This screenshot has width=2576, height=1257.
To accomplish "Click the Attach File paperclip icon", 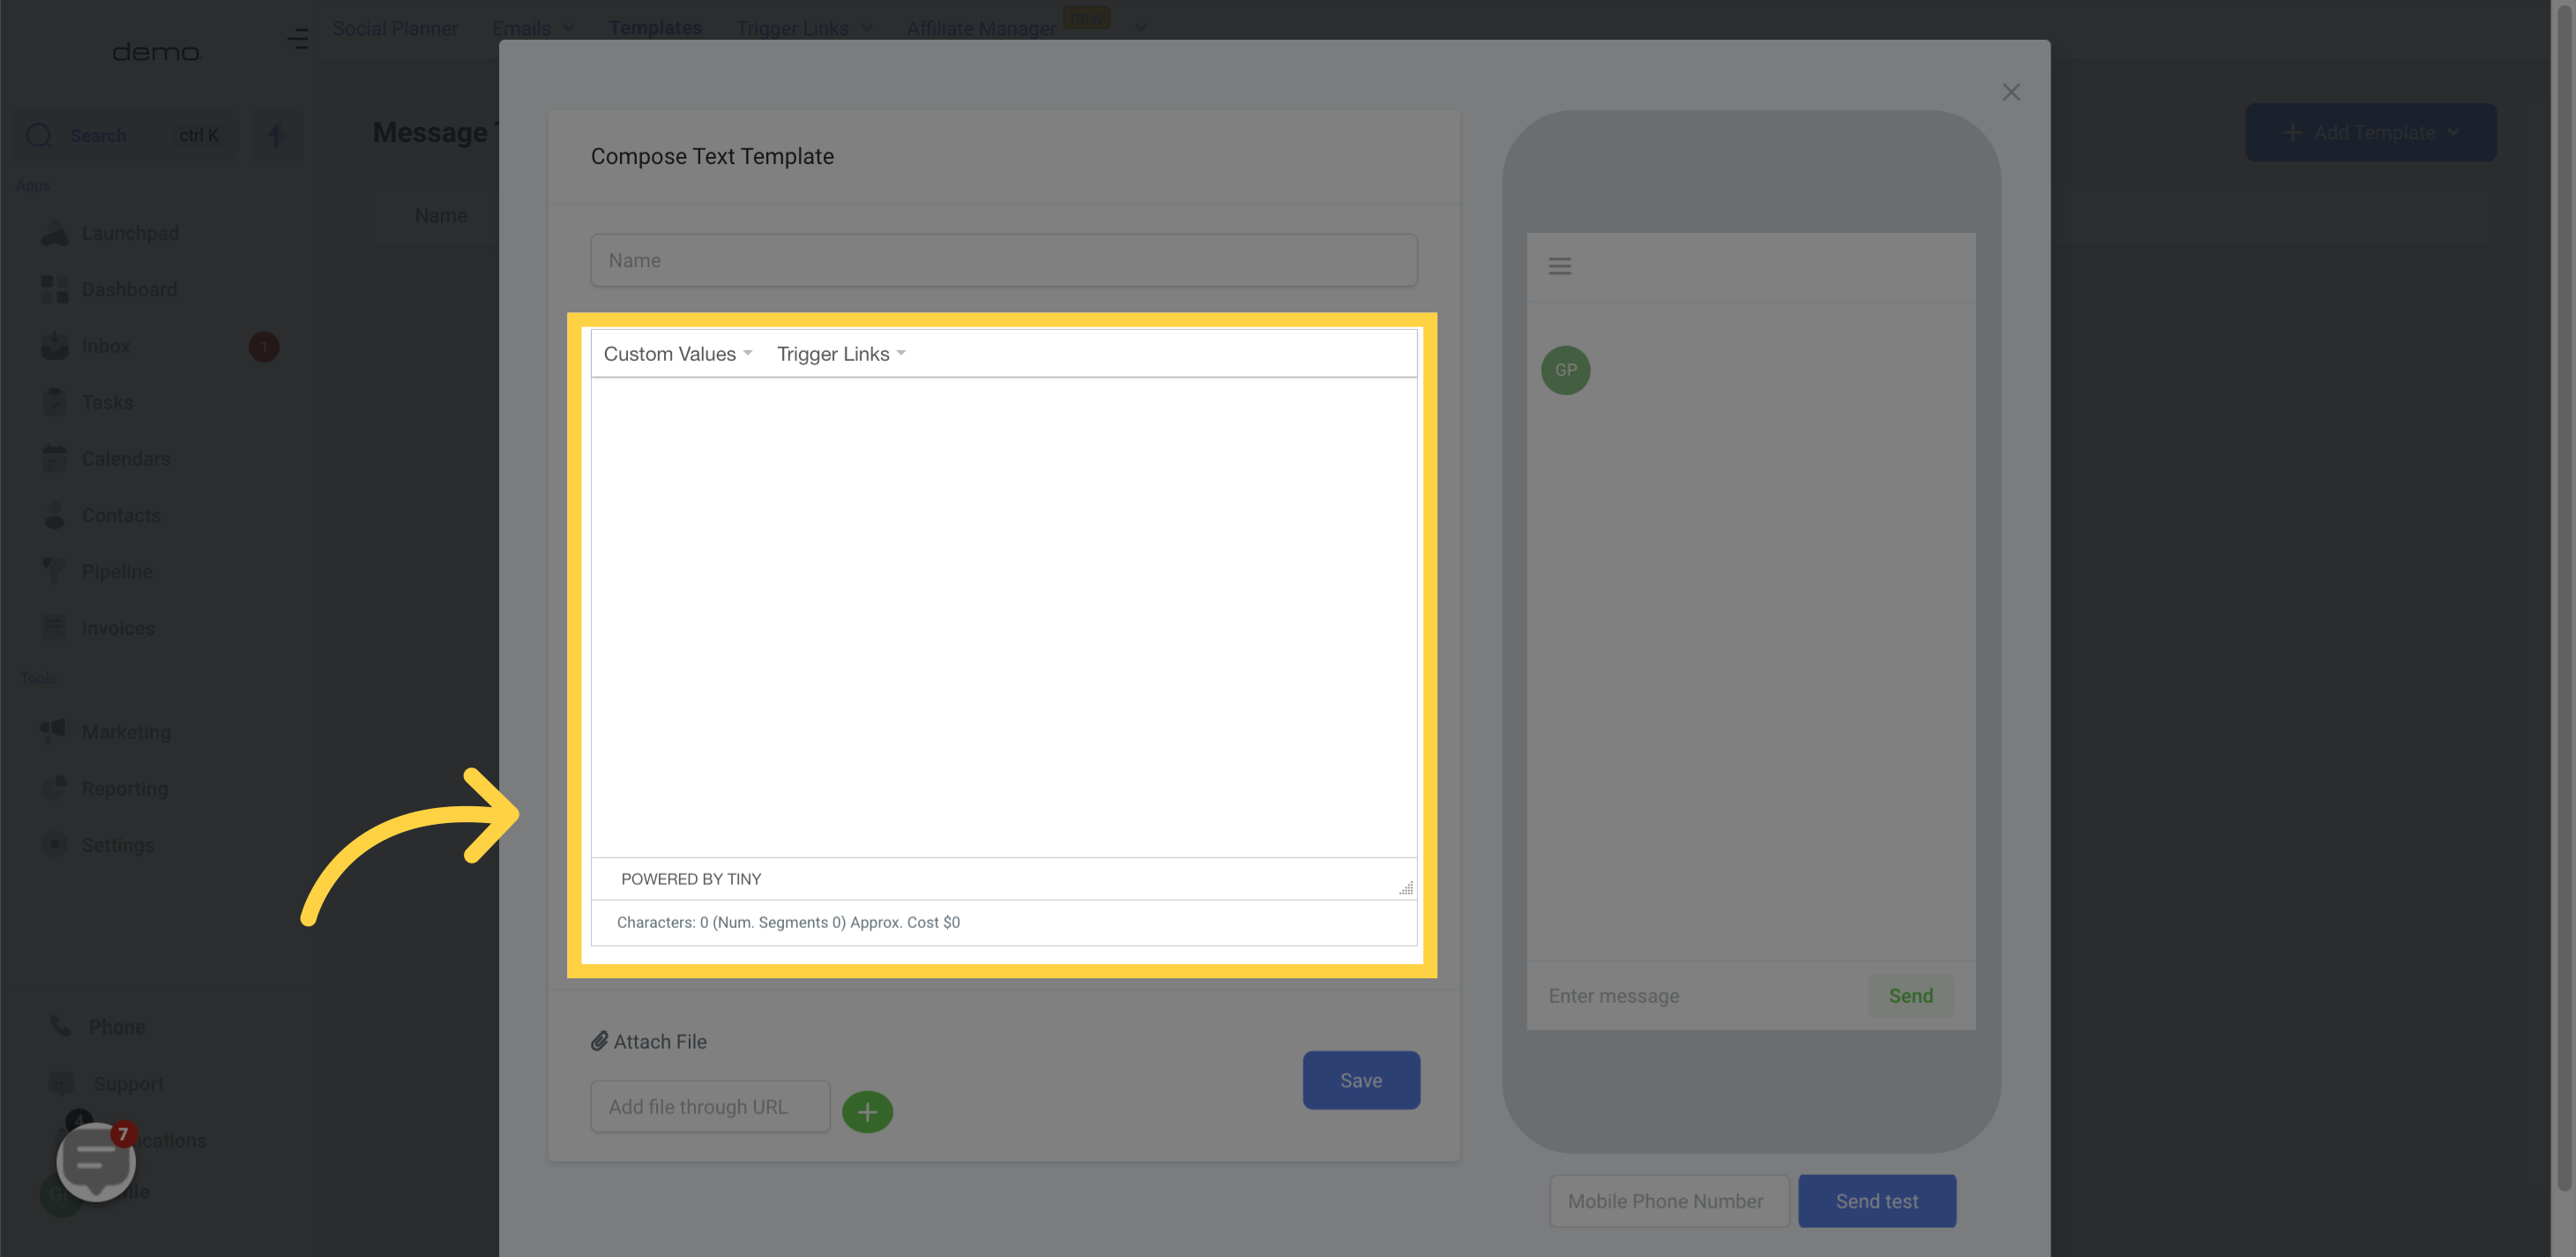I will click(599, 1041).
